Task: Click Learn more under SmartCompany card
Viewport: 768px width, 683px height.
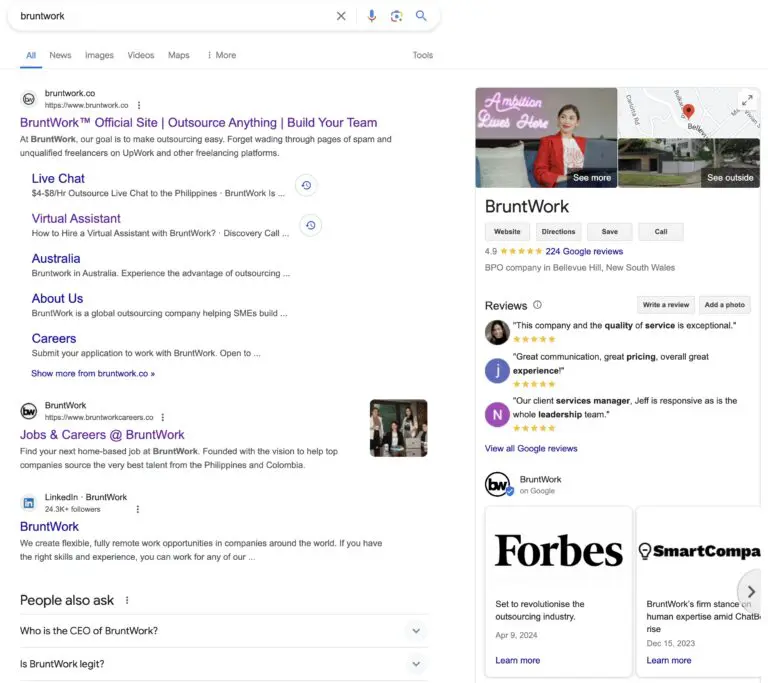Action: 669,660
